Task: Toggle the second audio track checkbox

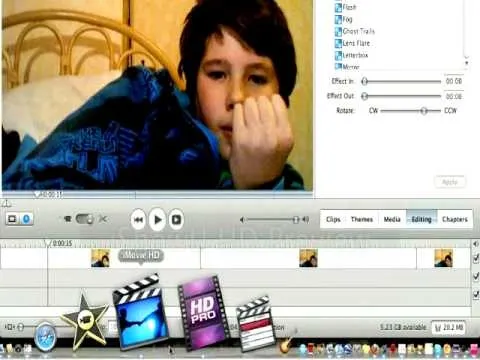Action: (476, 276)
